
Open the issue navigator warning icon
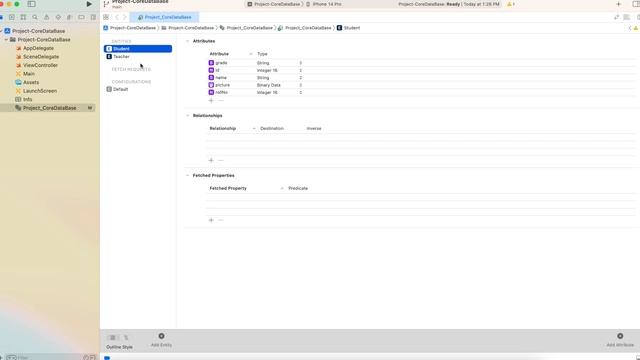47,17
